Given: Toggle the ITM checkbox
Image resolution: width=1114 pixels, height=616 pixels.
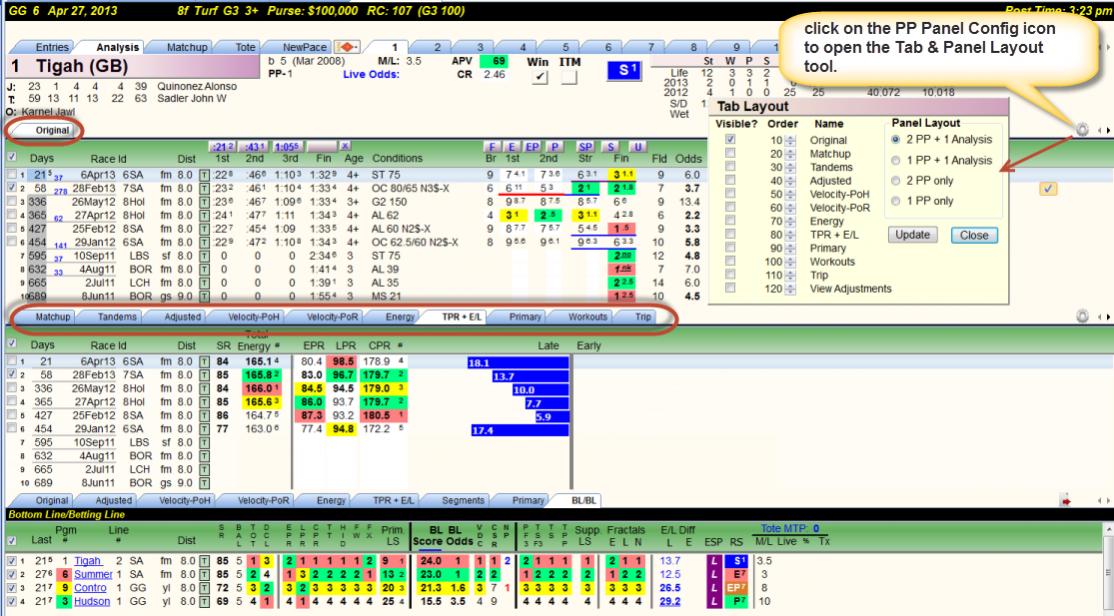Looking at the screenshot, I should click(568, 77).
